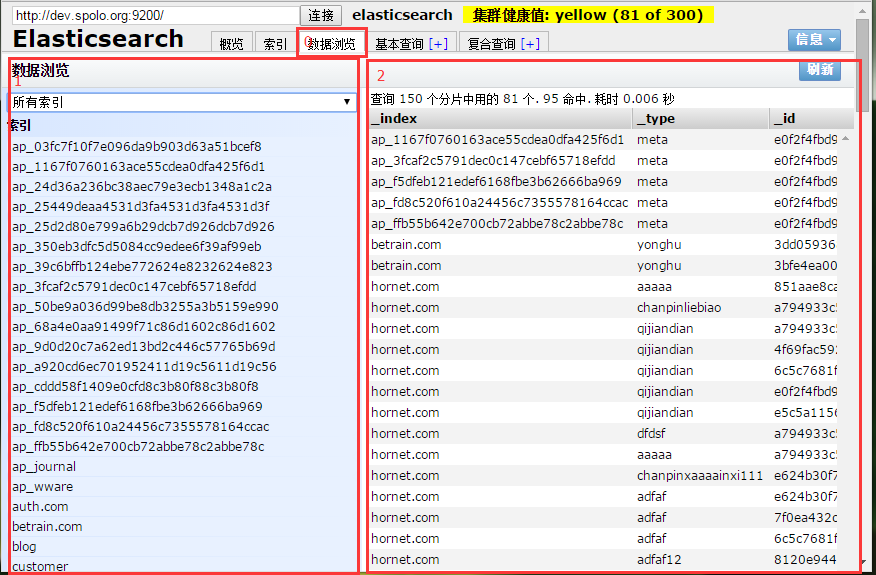Open qijiandian row with id e5c5a115

pyautogui.click(x=603, y=412)
